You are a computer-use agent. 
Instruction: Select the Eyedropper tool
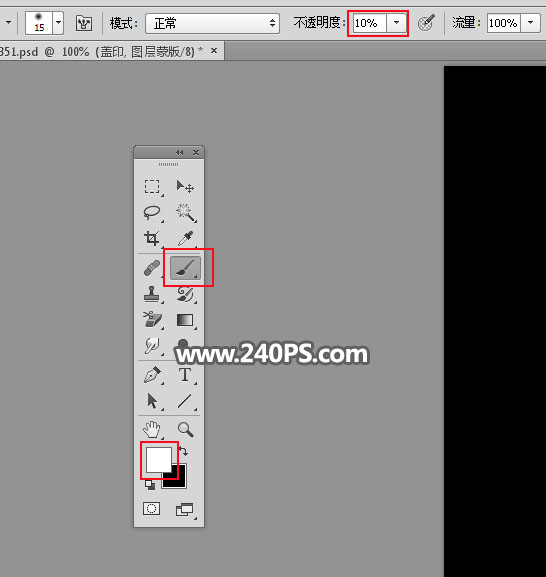185,238
